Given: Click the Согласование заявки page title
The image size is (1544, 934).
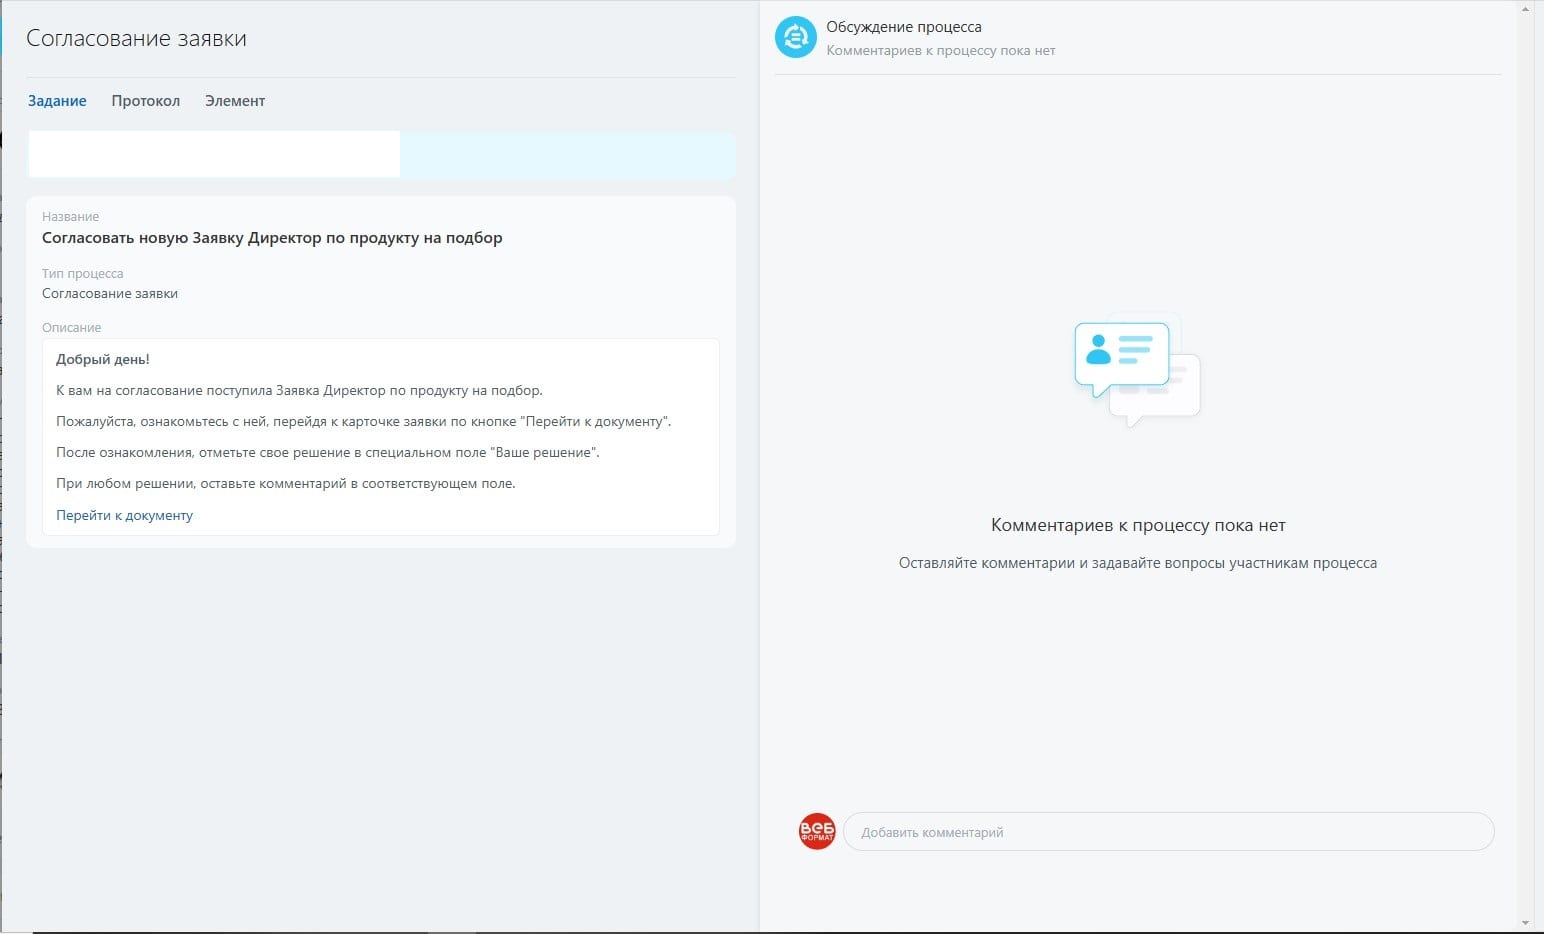Looking at the screenshot, I should tap(136, 38).
